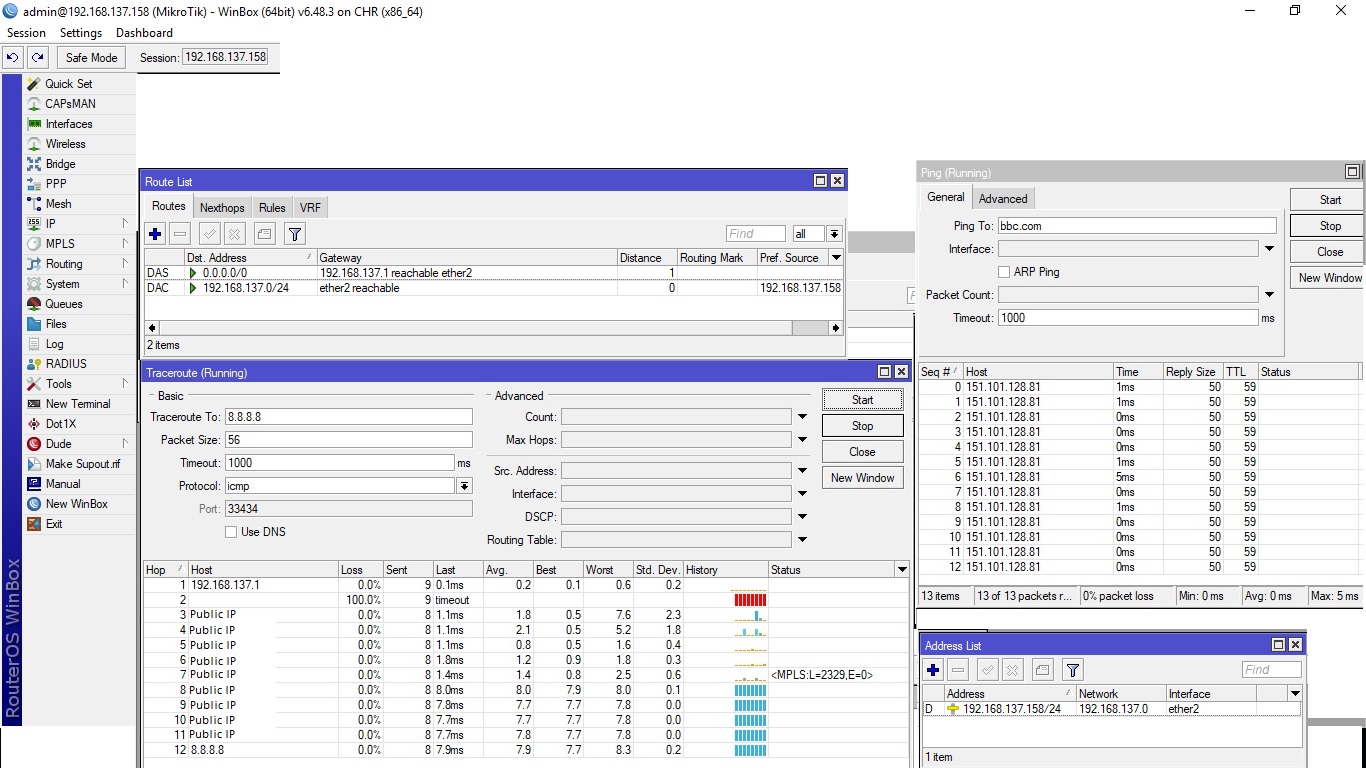Open Interfaces from the sidebar
The image size is (1366, 768).
point(68,124)
